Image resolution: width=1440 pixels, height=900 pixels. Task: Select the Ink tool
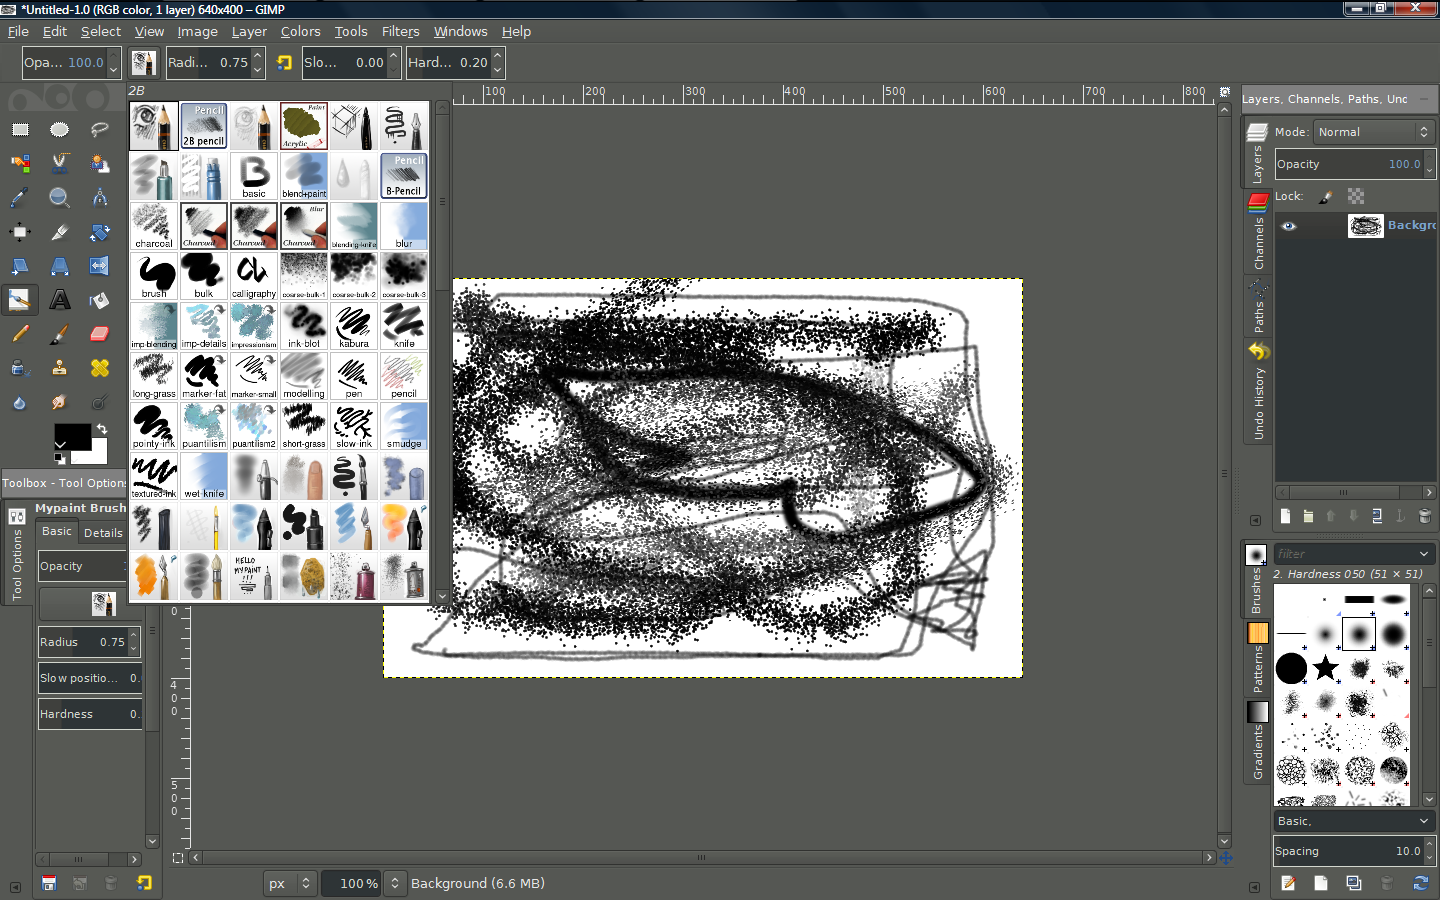click(20, 368)
